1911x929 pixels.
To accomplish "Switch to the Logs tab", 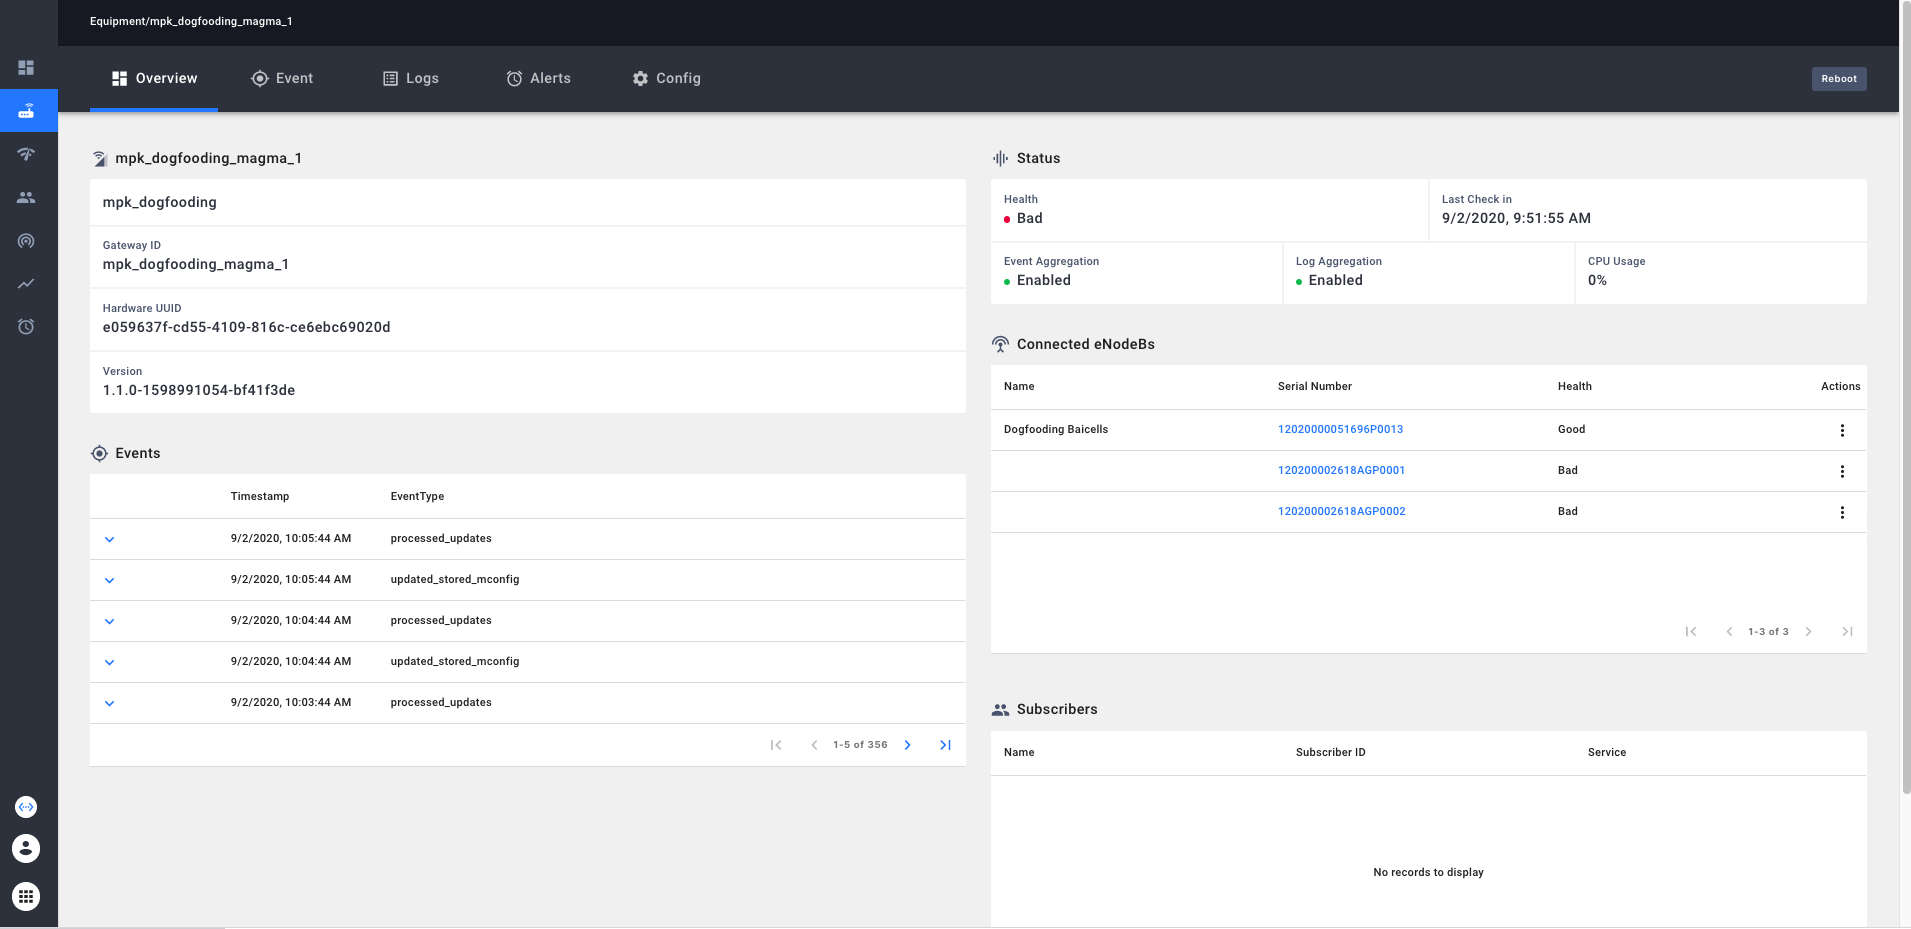I will [x=411, y=79].
